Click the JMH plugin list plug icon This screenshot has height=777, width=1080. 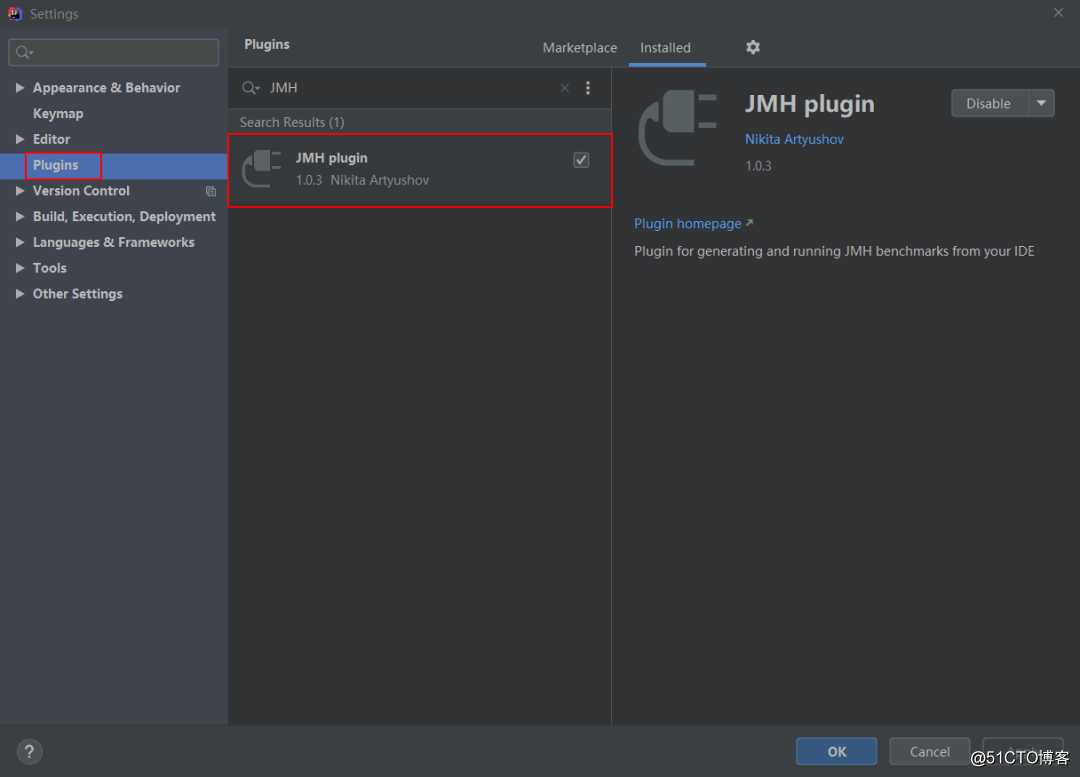[x=262, y=169]
